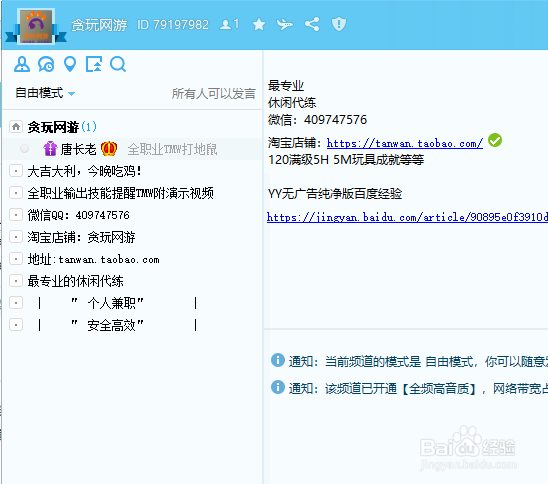The width and height of the screenshot is (548, 484).
Task: Expand the "安全高效" channel node
Action: pyautogui.click(x=16, y=325)
